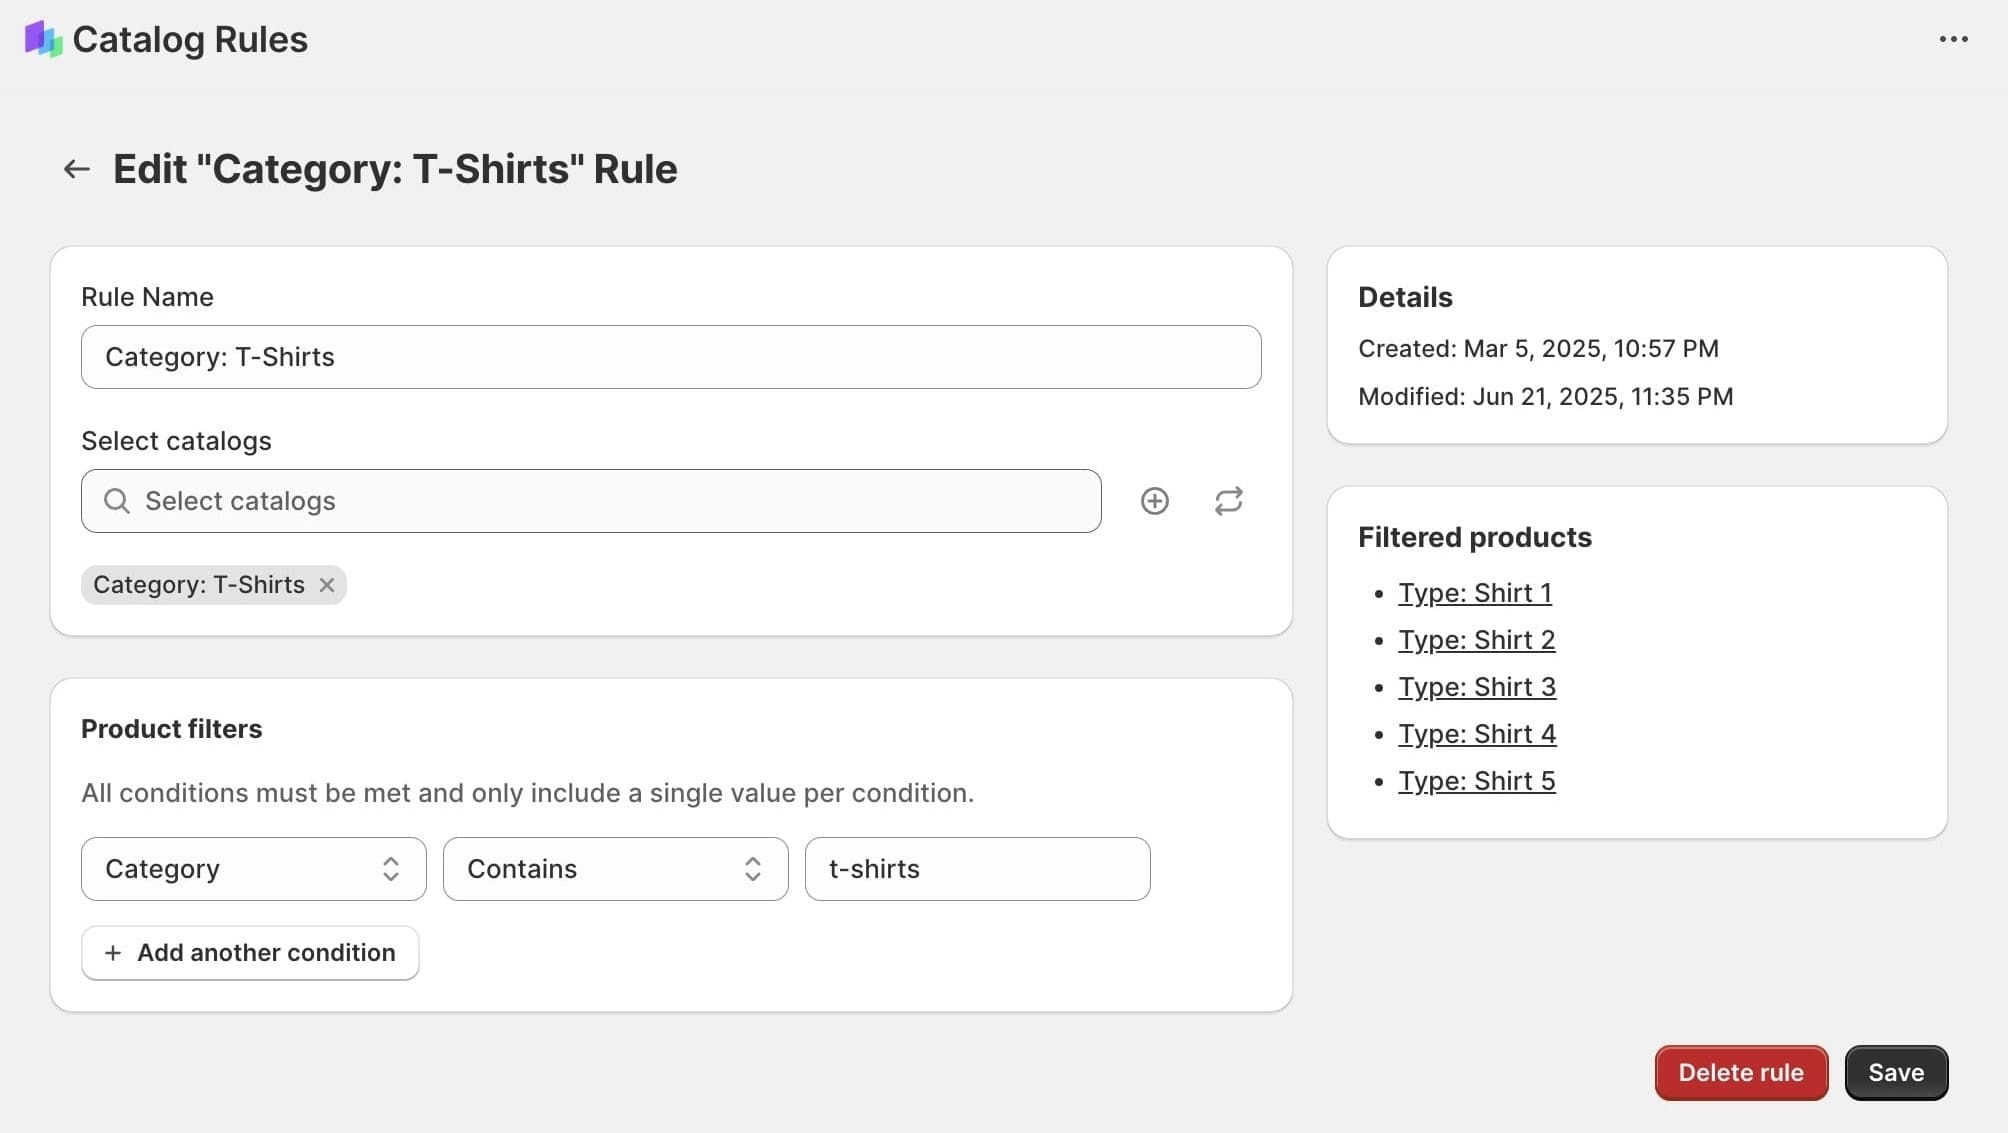The image size is (2008, 1133).
Task: Click Add another condition button
Action: (250, 953)
